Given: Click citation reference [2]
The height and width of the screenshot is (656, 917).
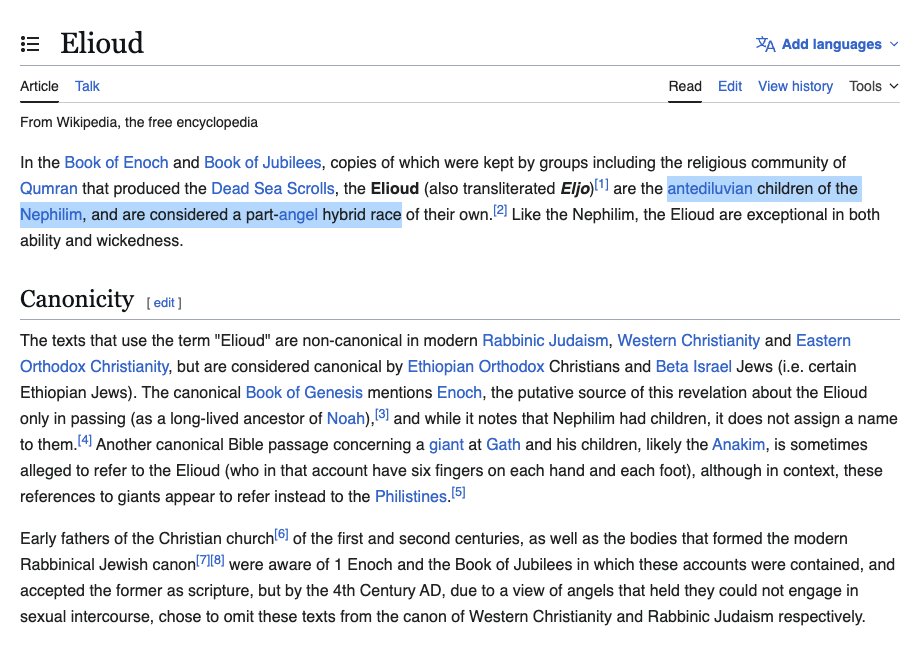Looking at the screenshot, I should pos(499,210).
